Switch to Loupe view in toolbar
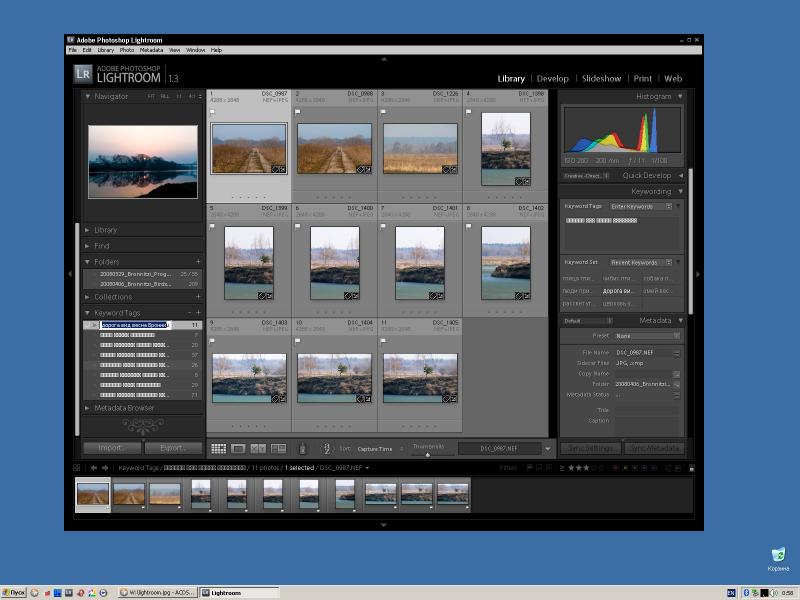 coord(238,448)
